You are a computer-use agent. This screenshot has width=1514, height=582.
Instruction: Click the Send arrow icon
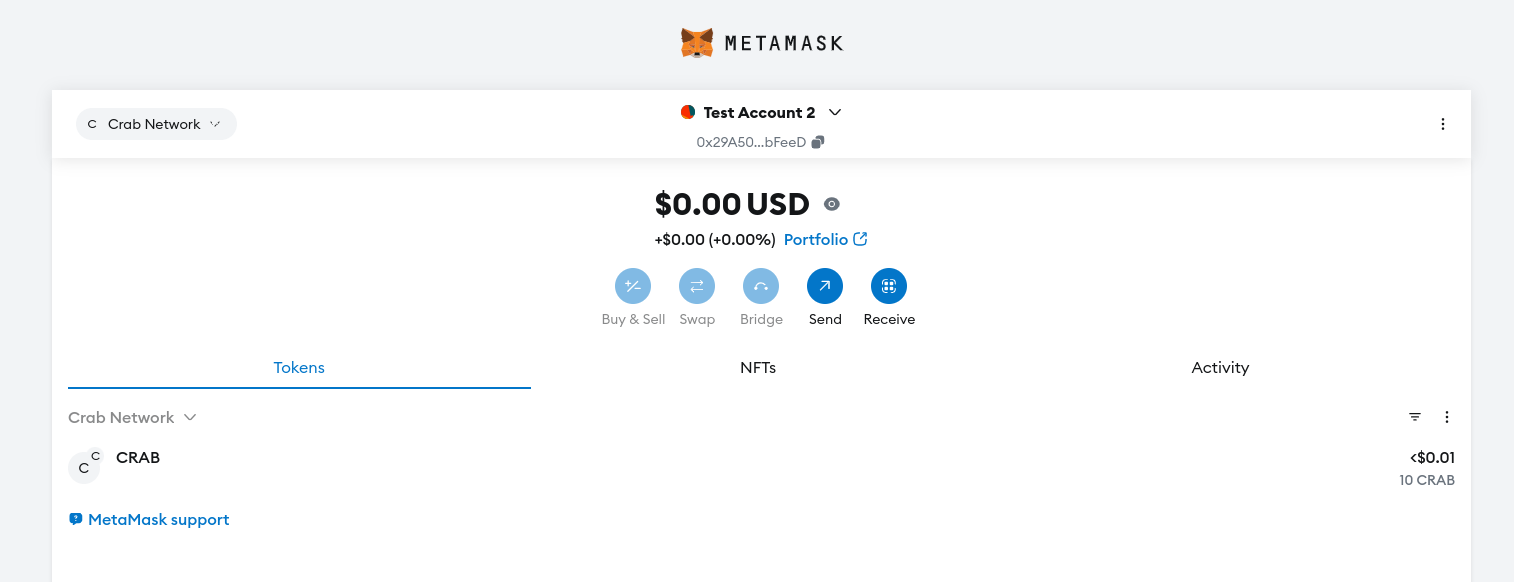(825, 287)
